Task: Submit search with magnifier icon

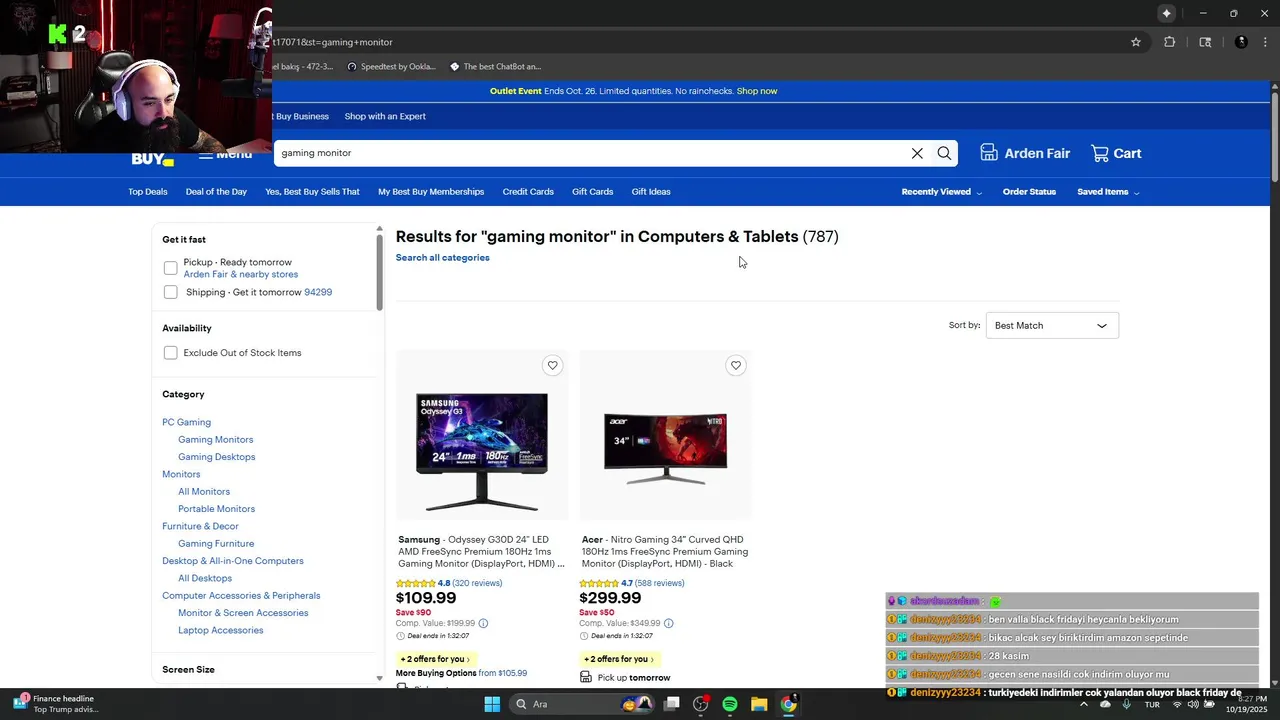Action: coord(944,153)
